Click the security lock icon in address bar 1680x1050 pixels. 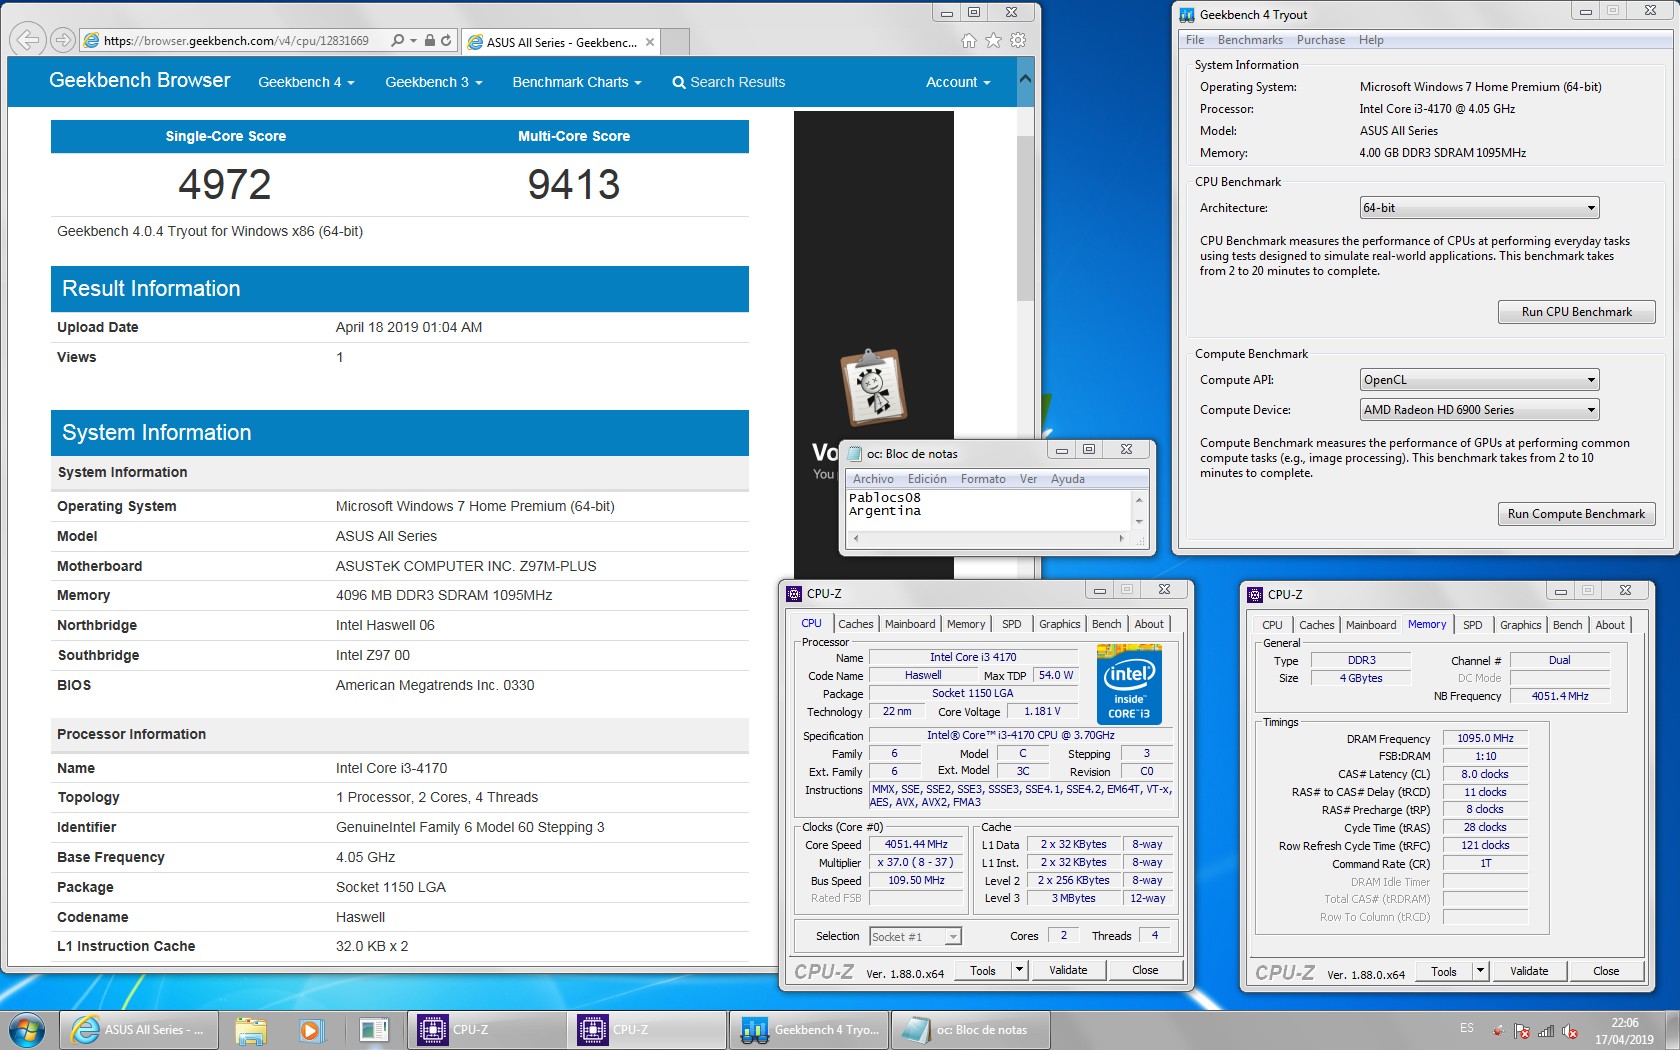click(x=429, y=41)
